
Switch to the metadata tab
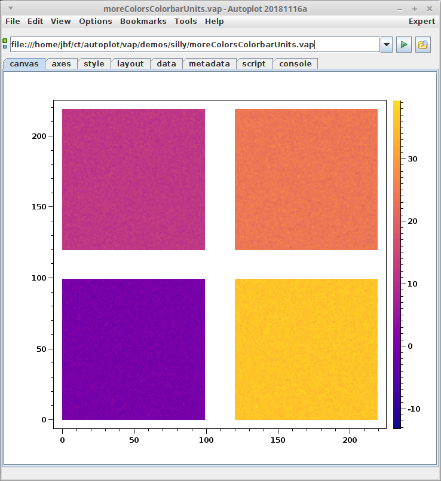tap(209, 64)
